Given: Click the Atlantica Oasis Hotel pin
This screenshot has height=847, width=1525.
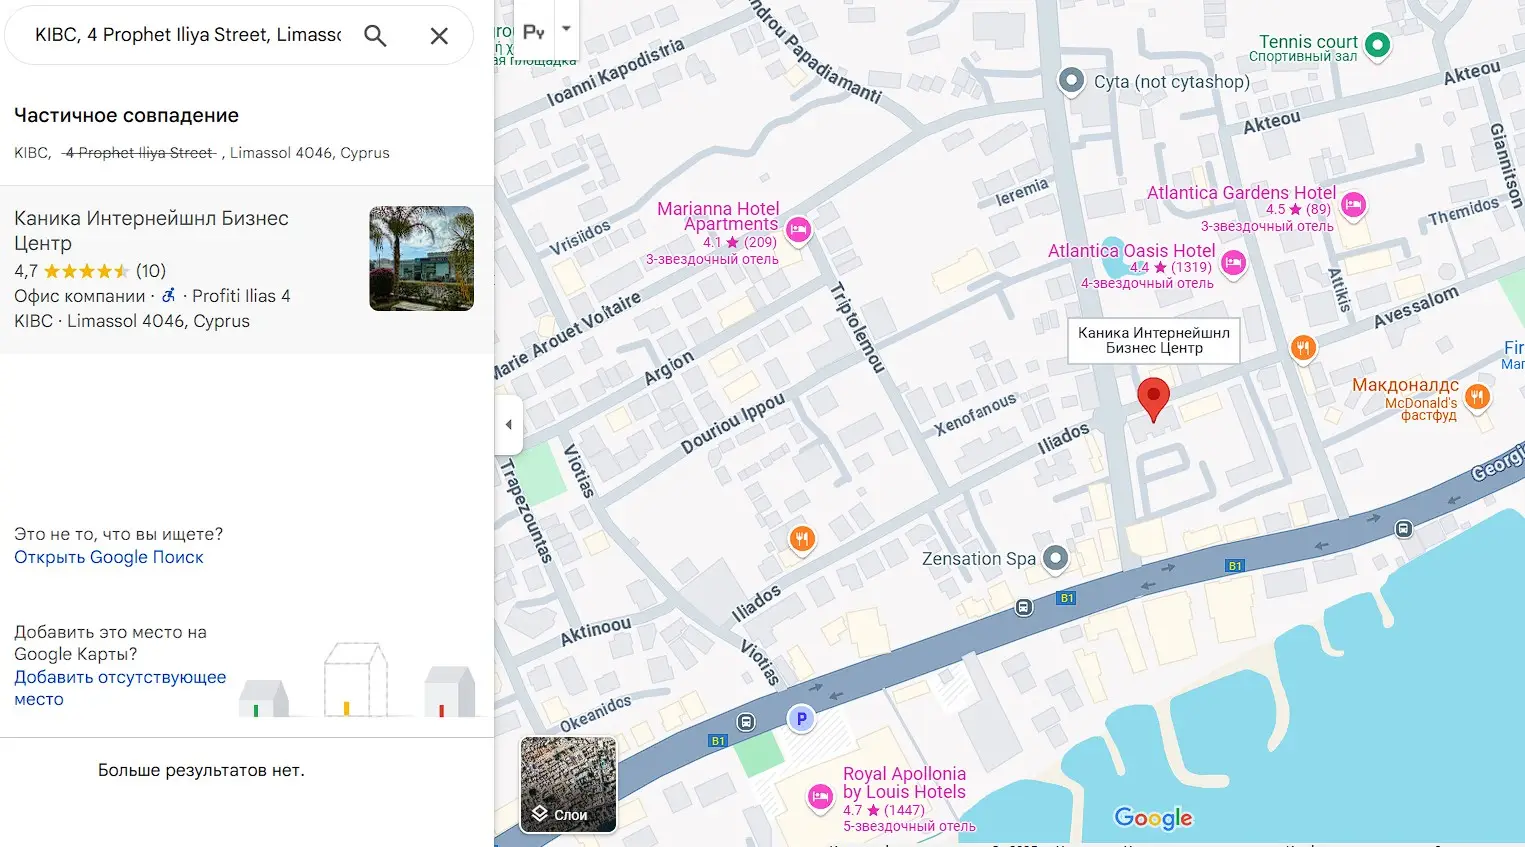Looking at the screenshot, I should point(1233,263).
